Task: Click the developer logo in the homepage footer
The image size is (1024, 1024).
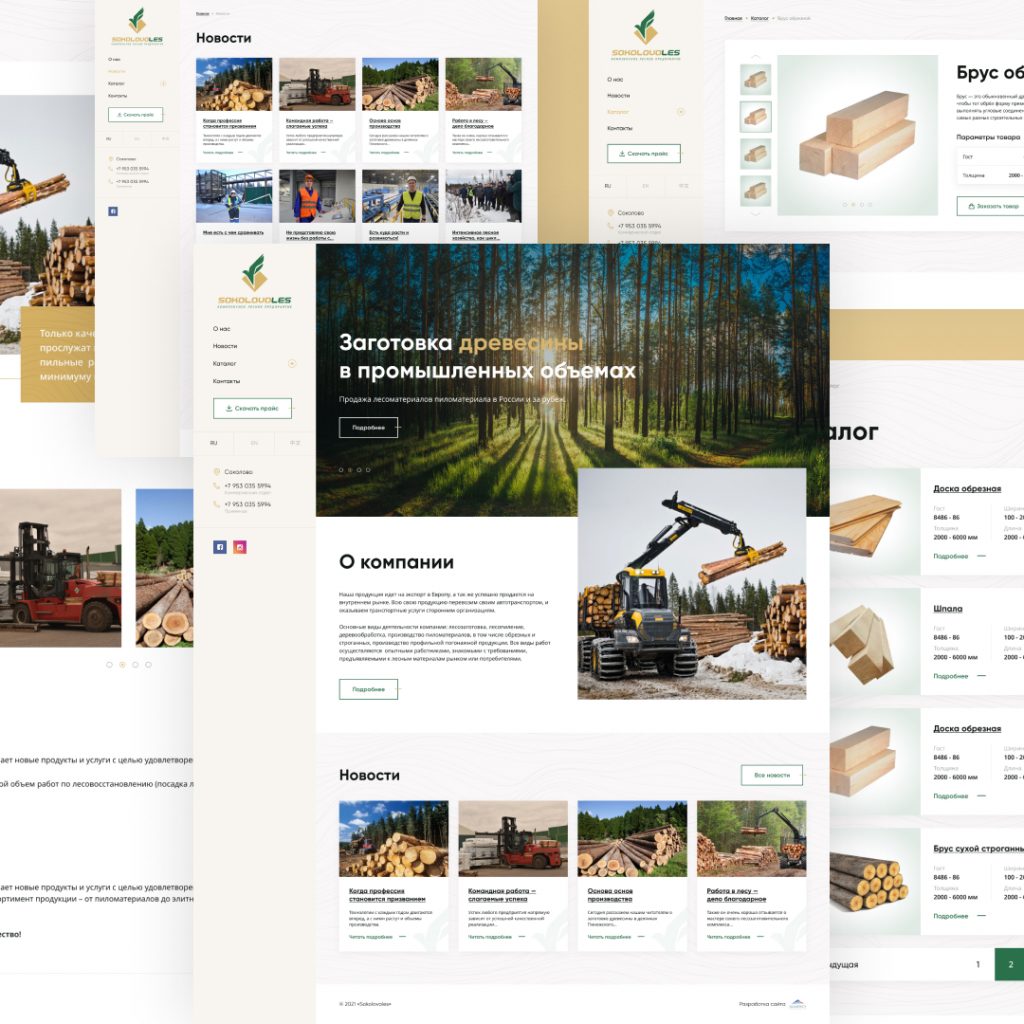Action: tap(797, 1003)
